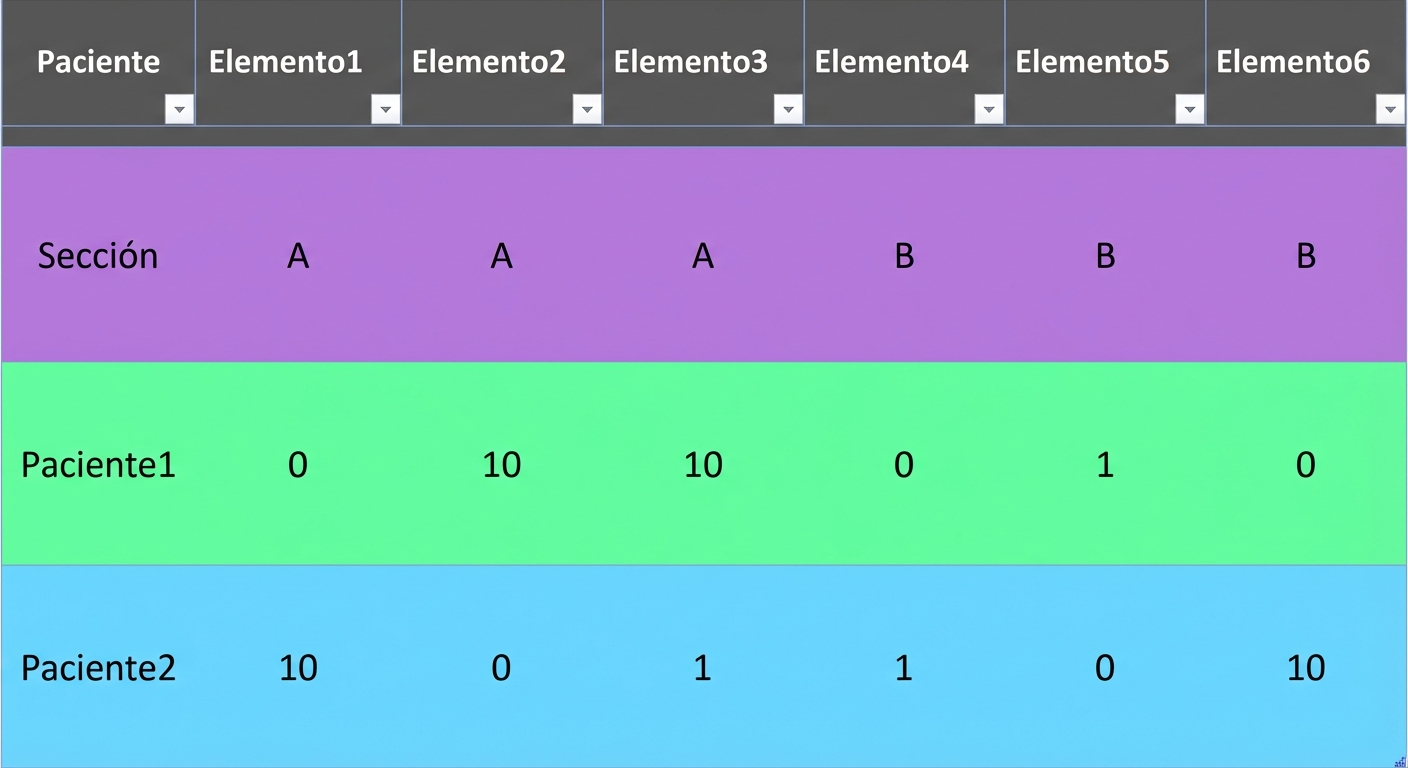Click the Elemento1 column AutoFilter icon
1408x768 pixels.
point(385,108)
